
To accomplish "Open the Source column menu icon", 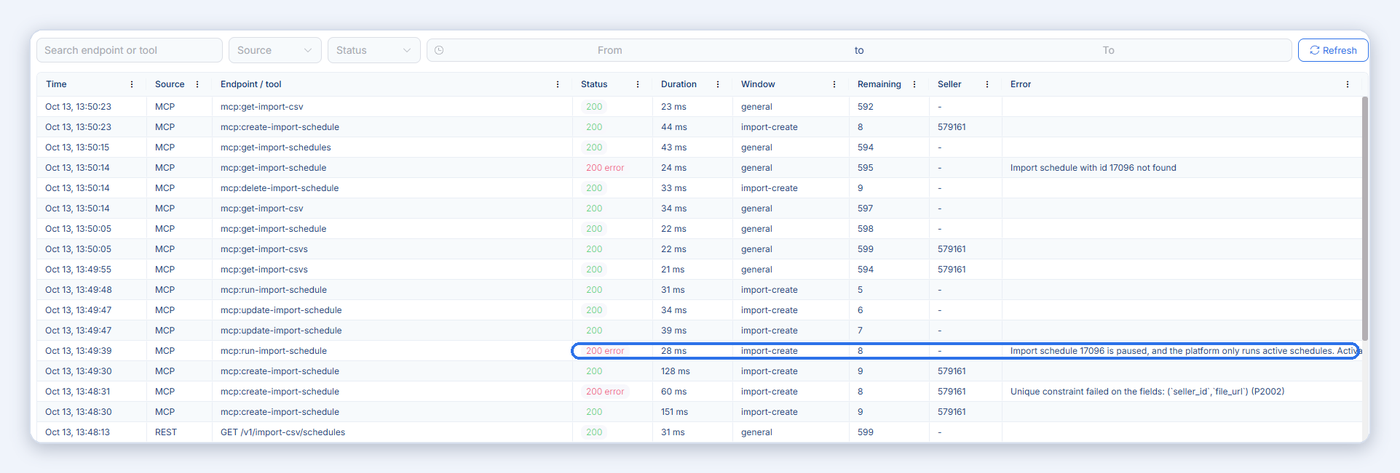I will pyautogui.click(x=197, y=85).
